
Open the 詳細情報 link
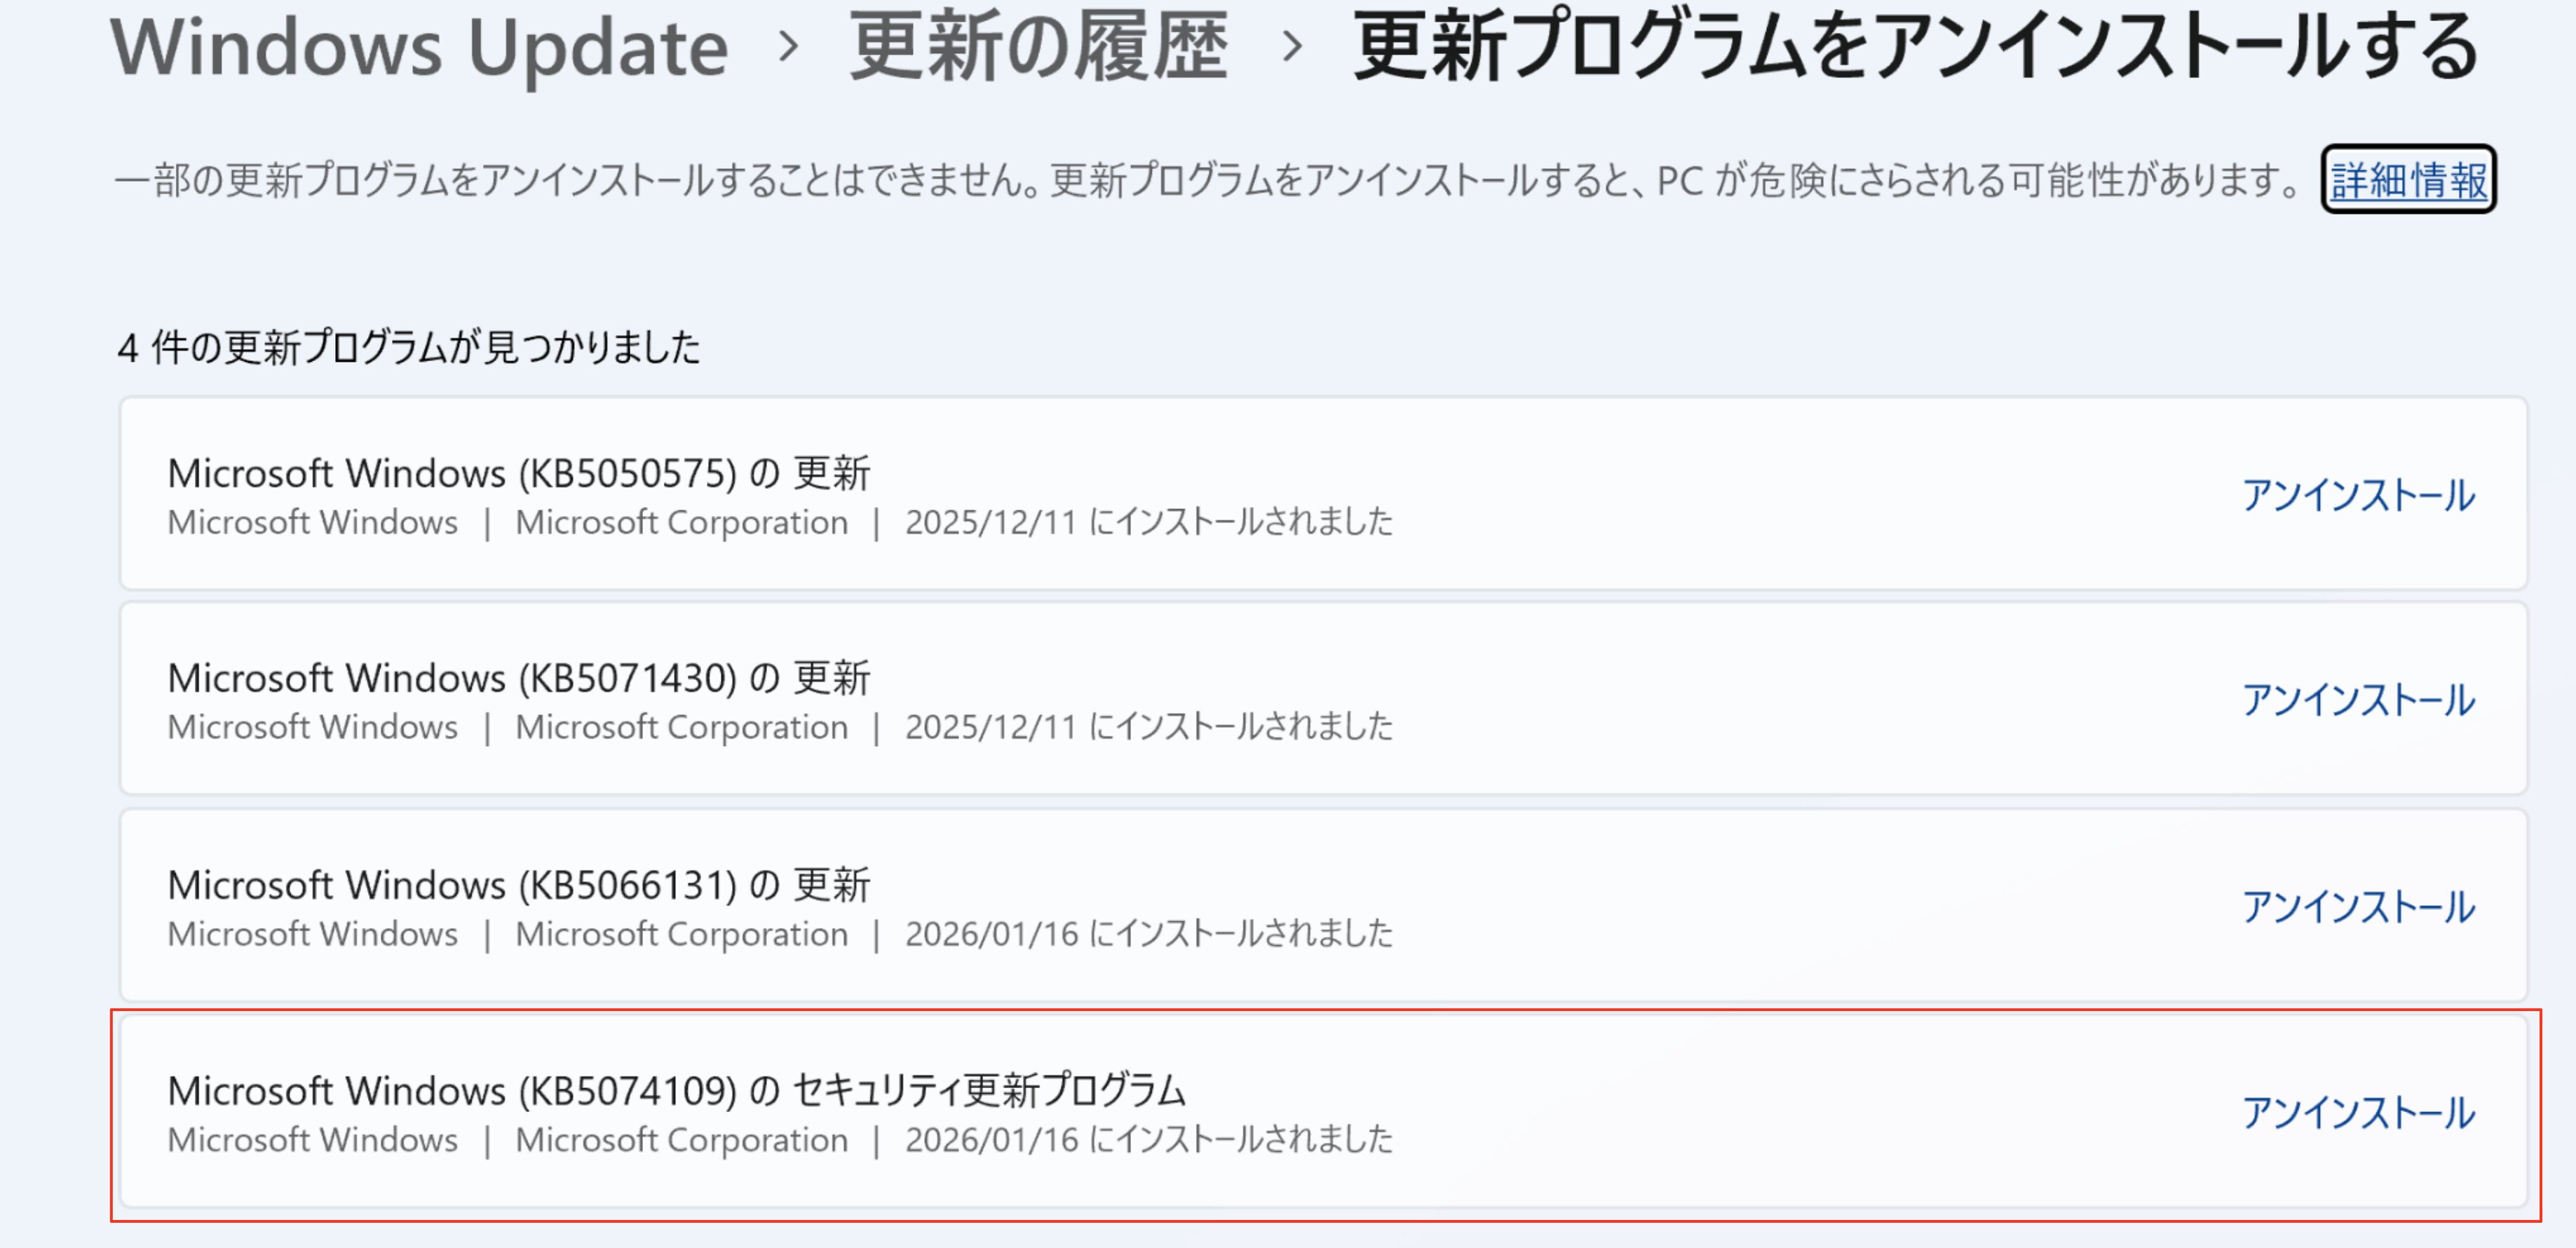pyautogui.click(x=2408, y=180)
